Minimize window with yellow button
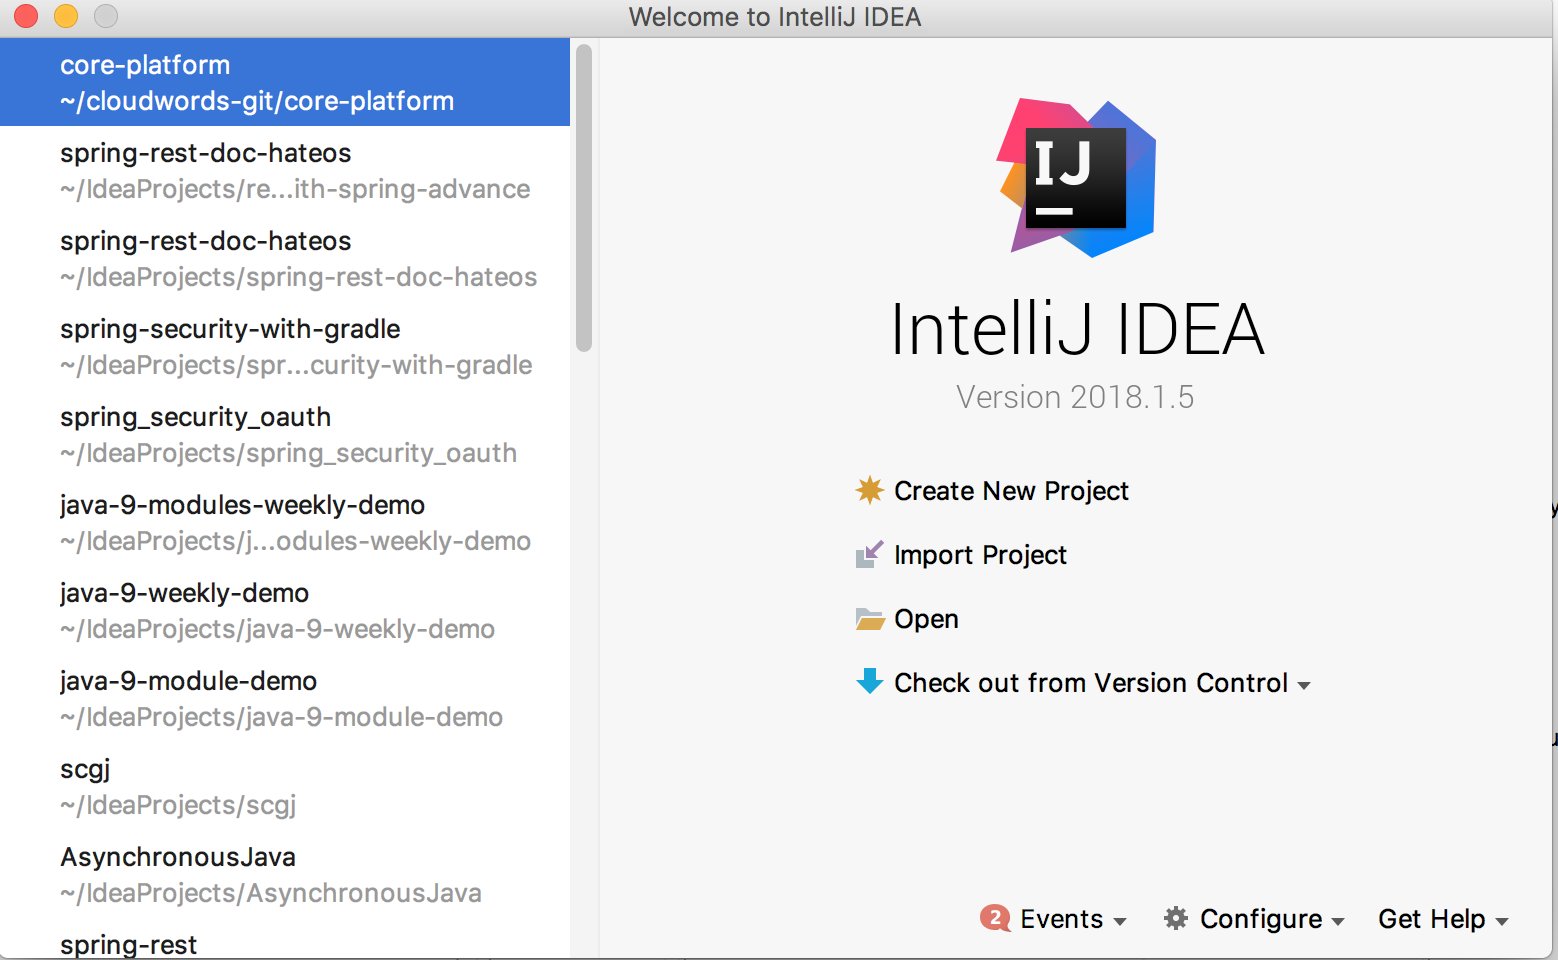This screenshot has width=1558, height=960. [66, 16]
